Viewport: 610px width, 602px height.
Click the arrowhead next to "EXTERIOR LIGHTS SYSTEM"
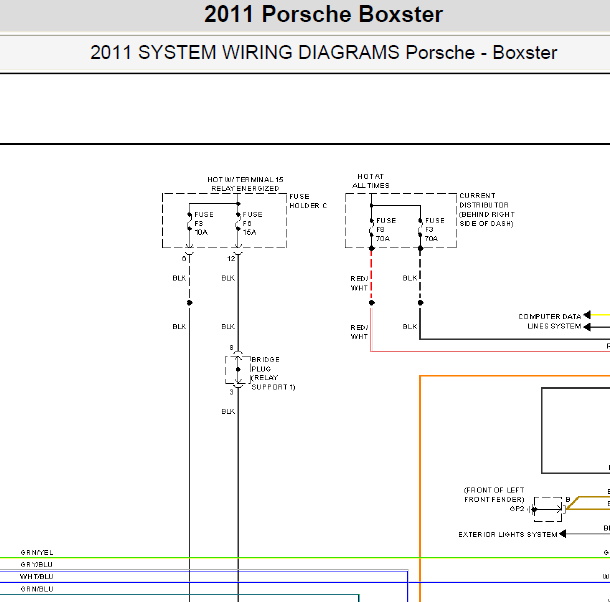click(x=562, y=534)
